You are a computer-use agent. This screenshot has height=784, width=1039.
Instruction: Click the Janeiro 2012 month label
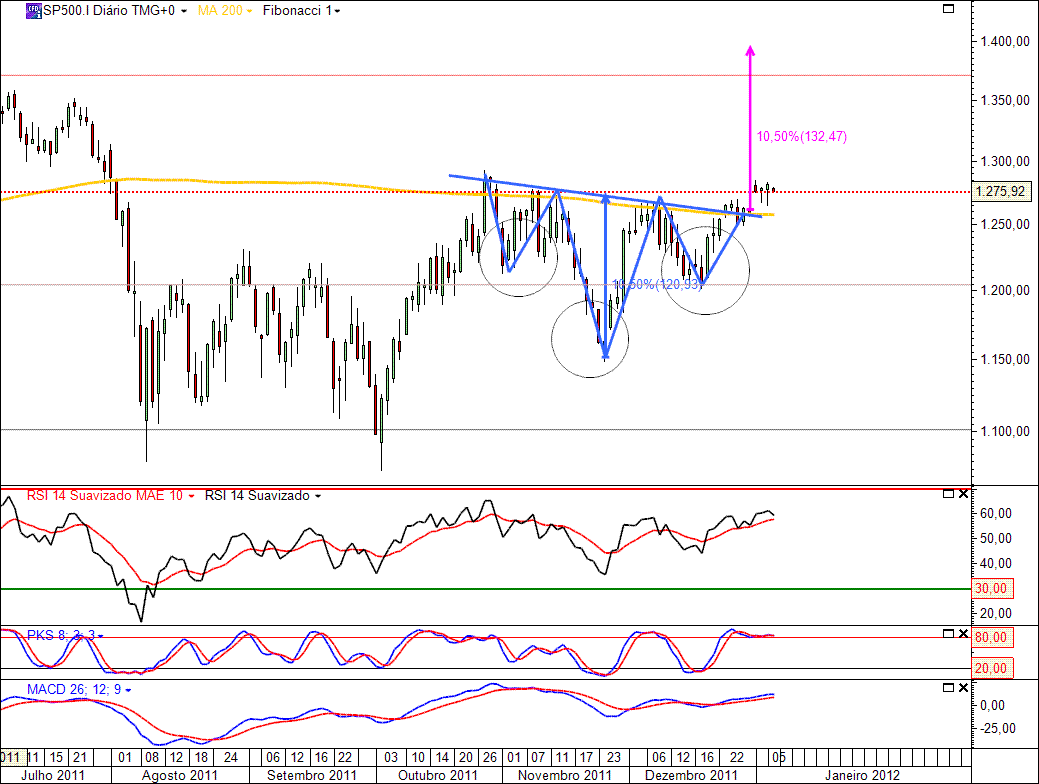click(x=862, y=775)
